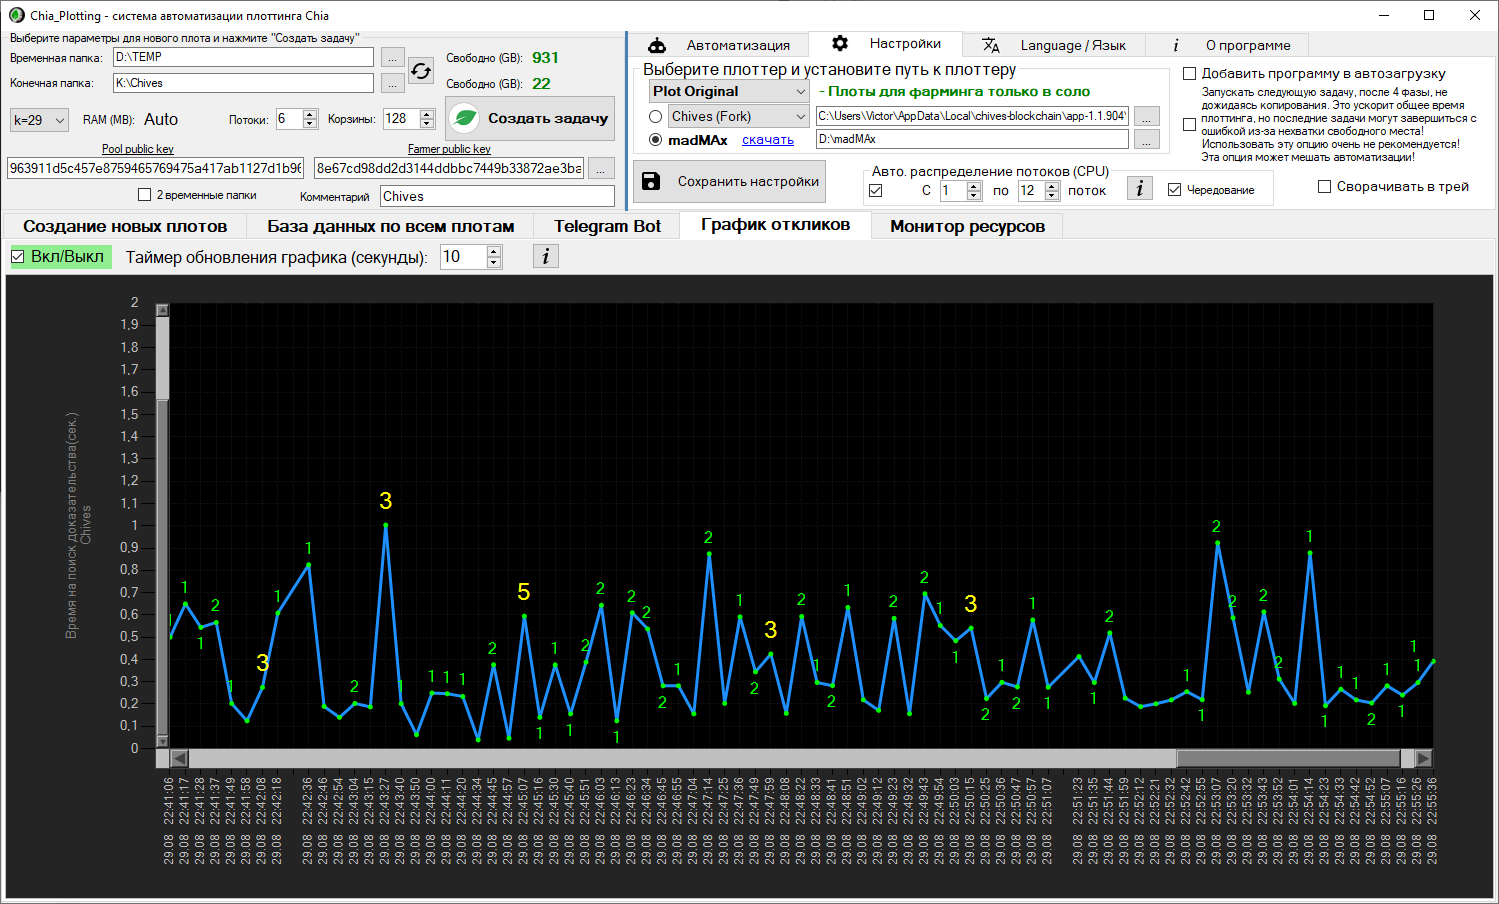Browse for madMAx plotter path
The image size is (1499, 904).
(x=1147, y=140)
